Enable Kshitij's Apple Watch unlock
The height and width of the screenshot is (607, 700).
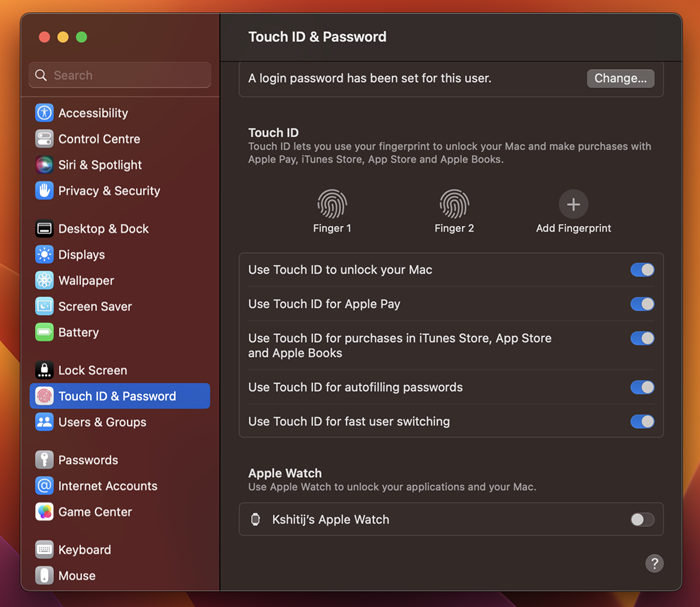point(642,520)
